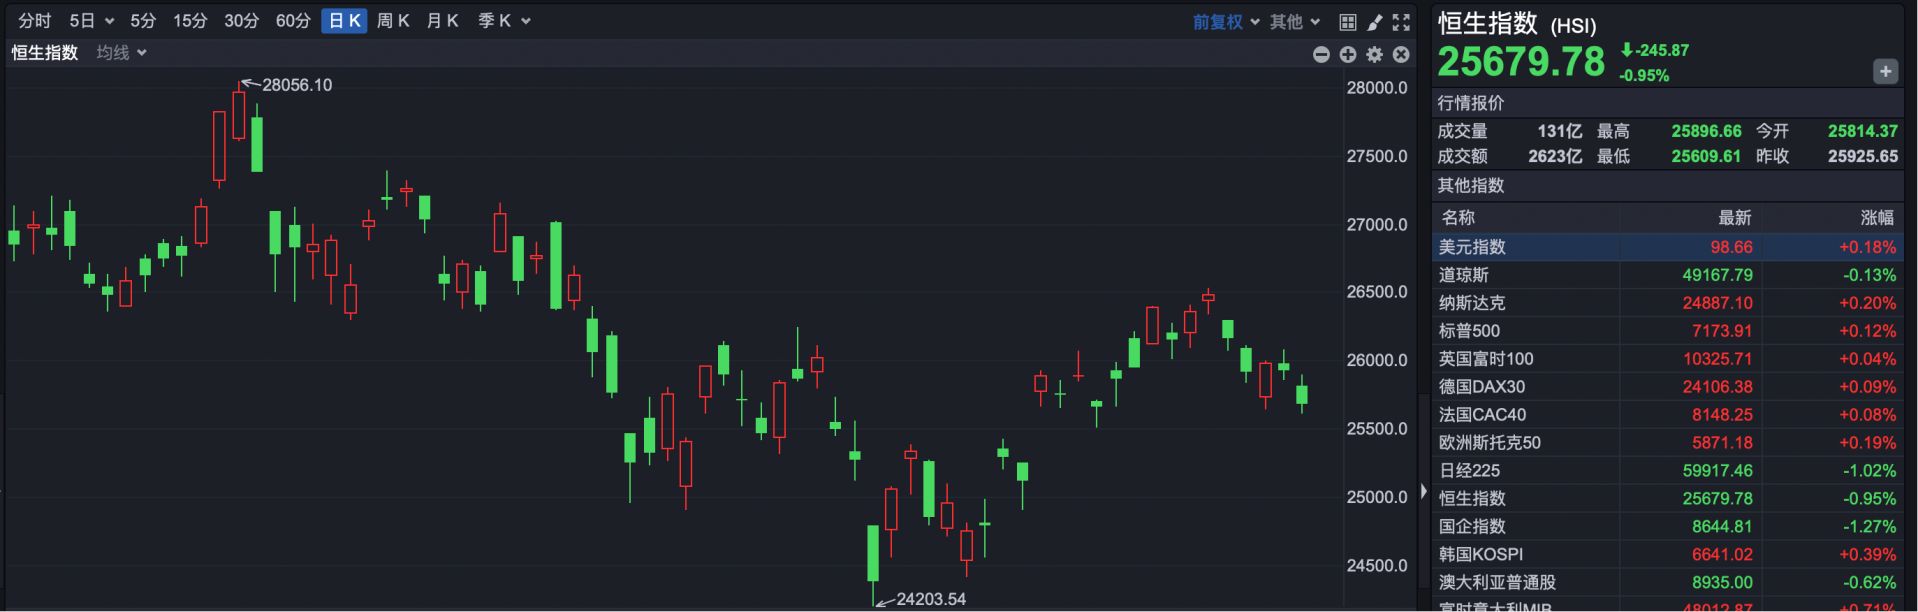
Task: Close the 恒生指数 chart with the X icon
Action: point(1401,55)
